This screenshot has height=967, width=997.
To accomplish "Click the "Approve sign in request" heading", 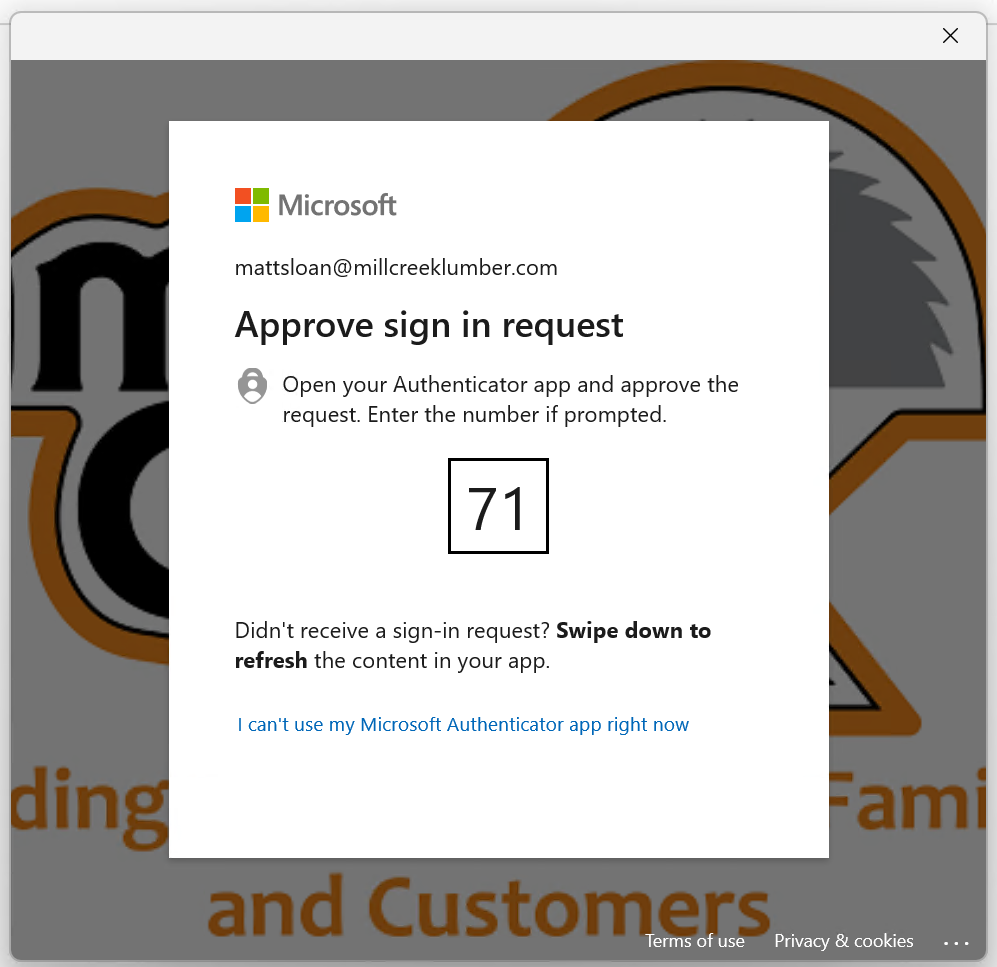I will (429, 325).
